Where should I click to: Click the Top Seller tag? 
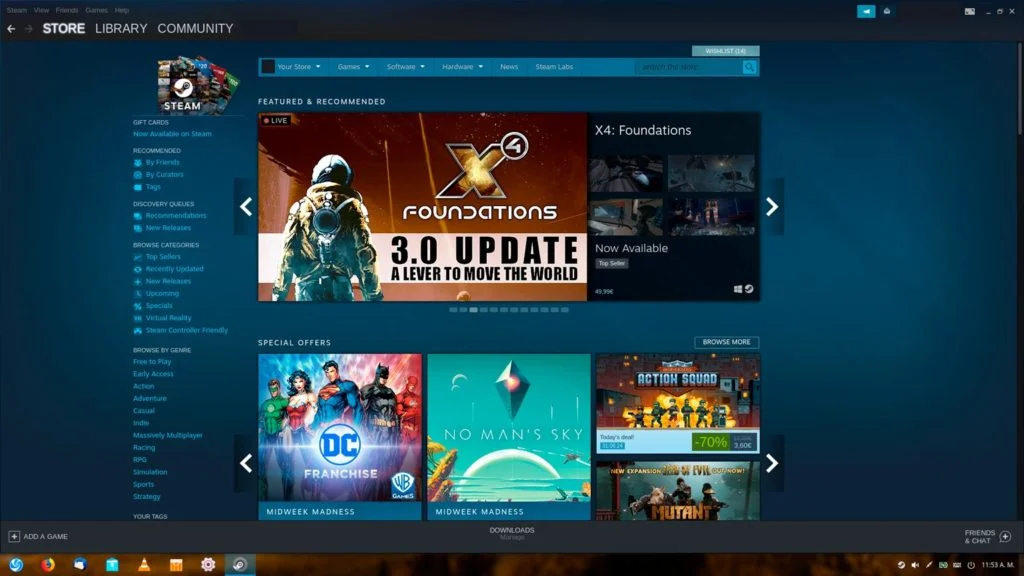(x=612, y=264)
